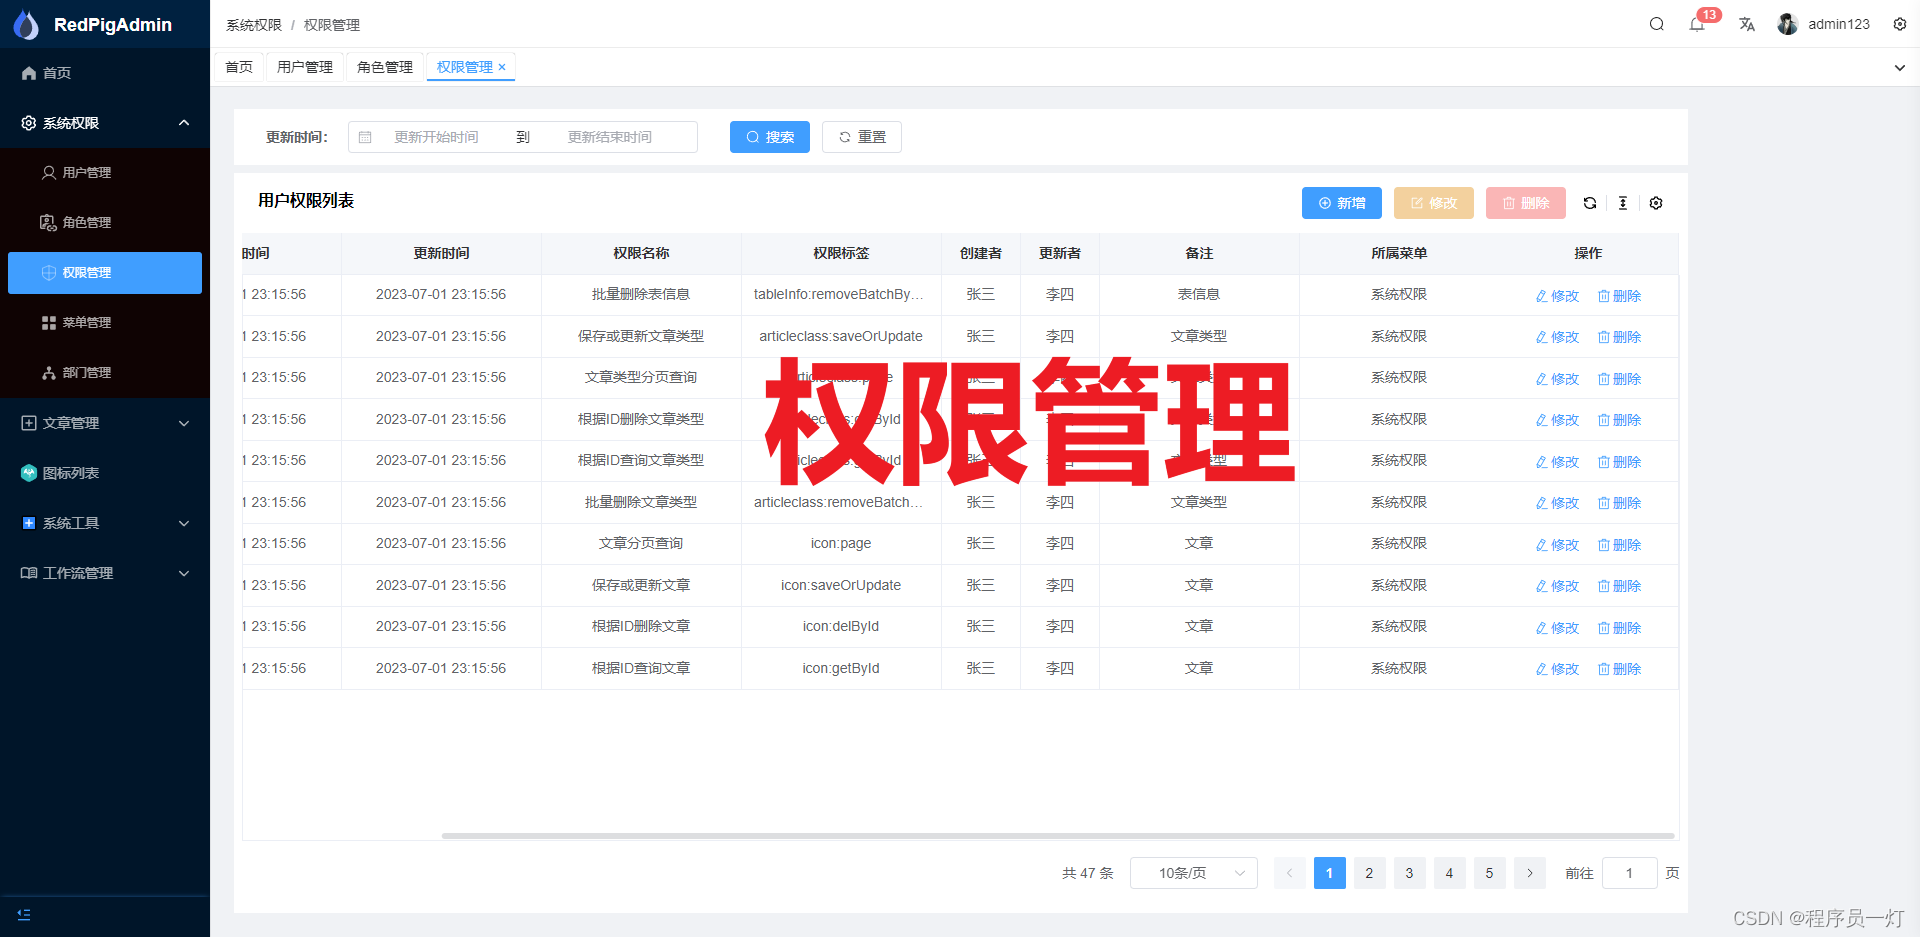This screenshot has width=1920, height=937.
Task: Click 修改 in the 保存或更新文章类型 row
Action: click(x=1557, y=337)
